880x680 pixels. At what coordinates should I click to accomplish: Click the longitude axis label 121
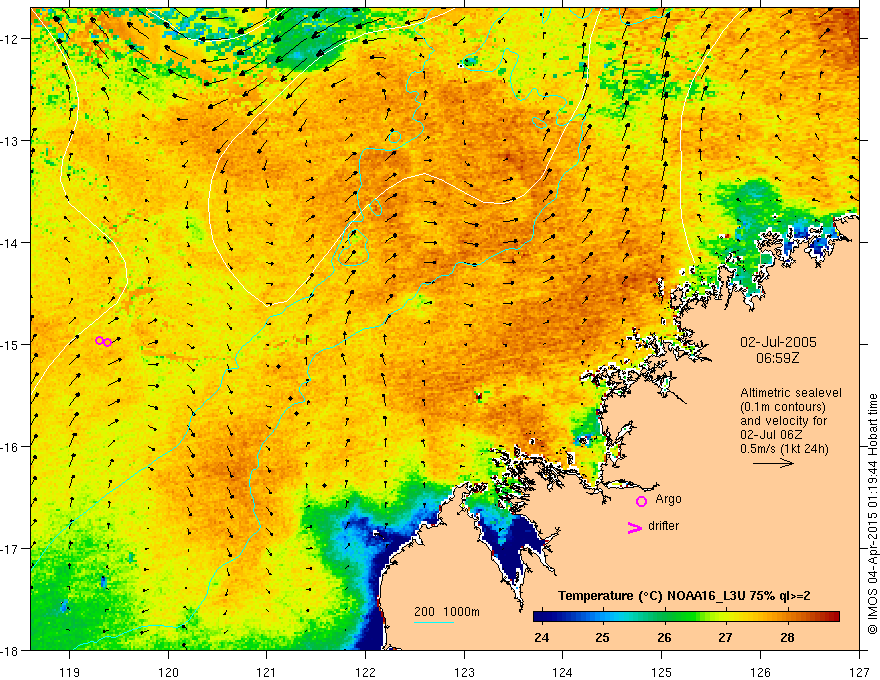click(267, 672)
